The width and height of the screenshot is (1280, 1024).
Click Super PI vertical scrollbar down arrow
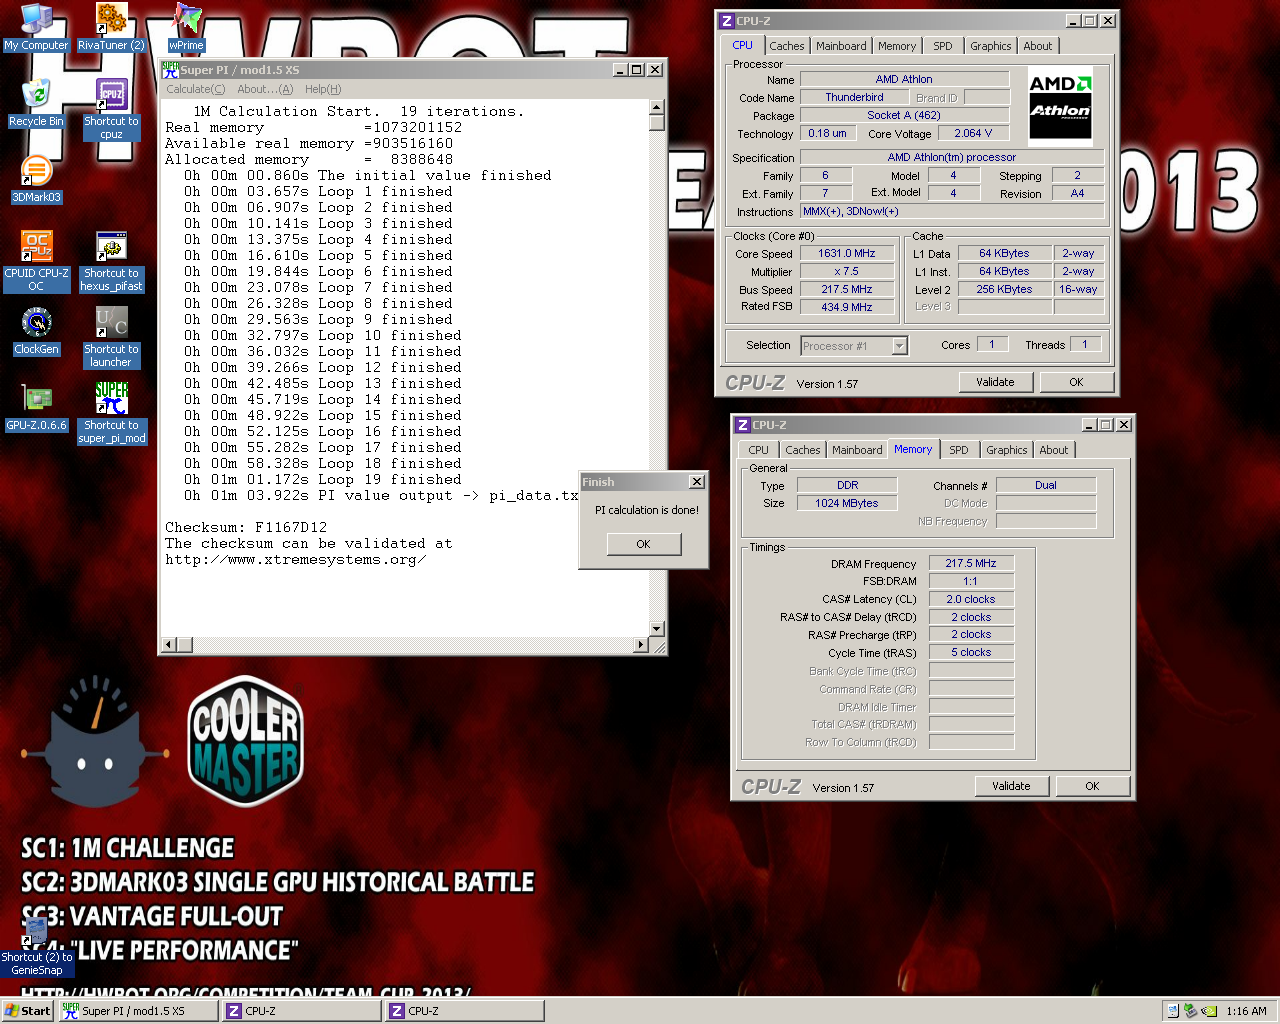pyautogui.click(x=657, y=629)
